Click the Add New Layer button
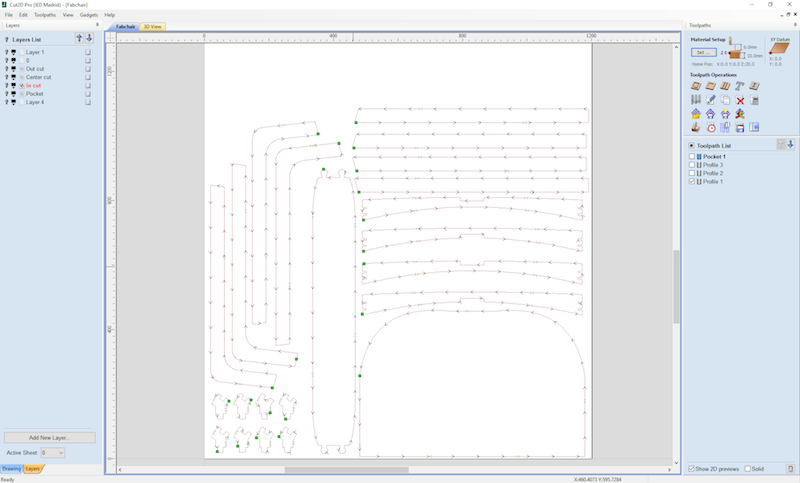The image size is (800, 483). (x=49, y=438)
